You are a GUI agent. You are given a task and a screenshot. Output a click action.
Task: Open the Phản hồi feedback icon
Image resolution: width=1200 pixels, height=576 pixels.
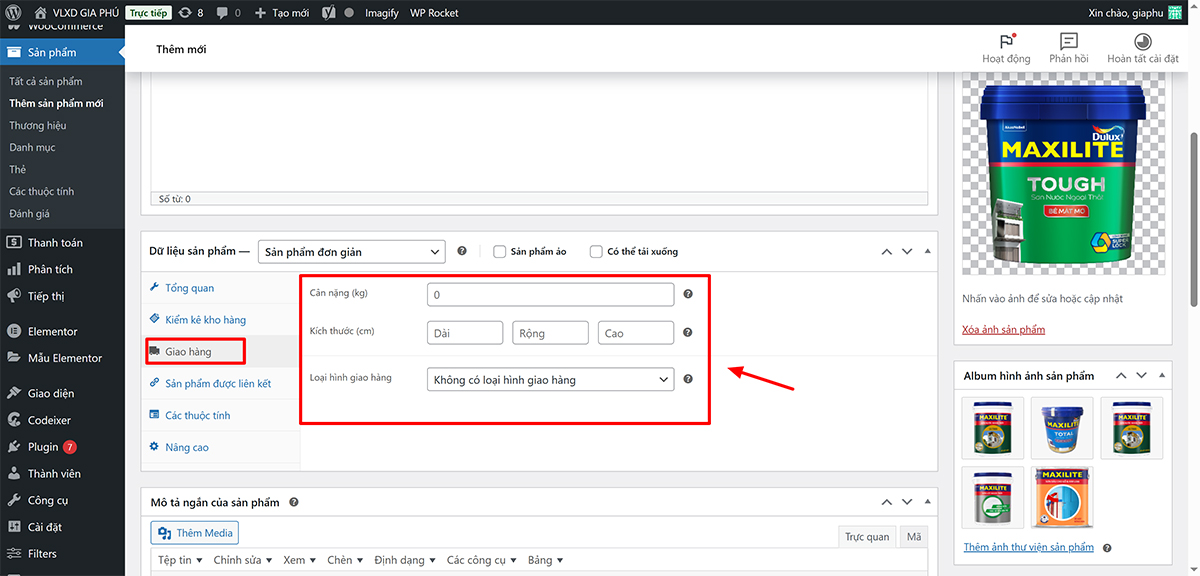(x=1068, y=42)
